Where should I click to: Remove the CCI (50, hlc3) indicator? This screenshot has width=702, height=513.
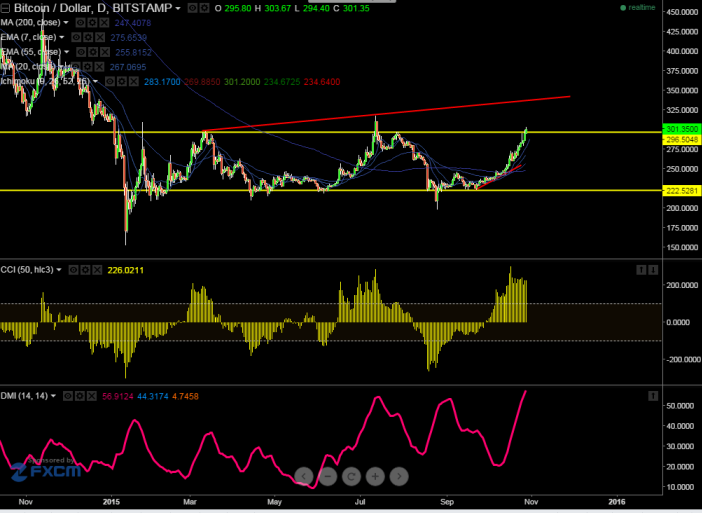tap(97, 270)
